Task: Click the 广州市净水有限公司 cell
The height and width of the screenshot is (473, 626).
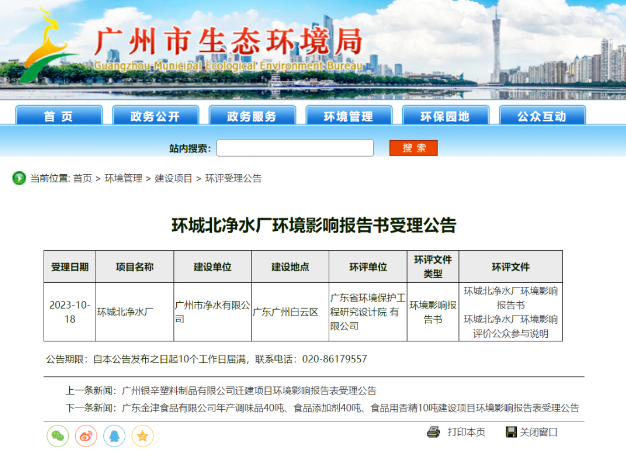Action: click(x=212, y=312)
